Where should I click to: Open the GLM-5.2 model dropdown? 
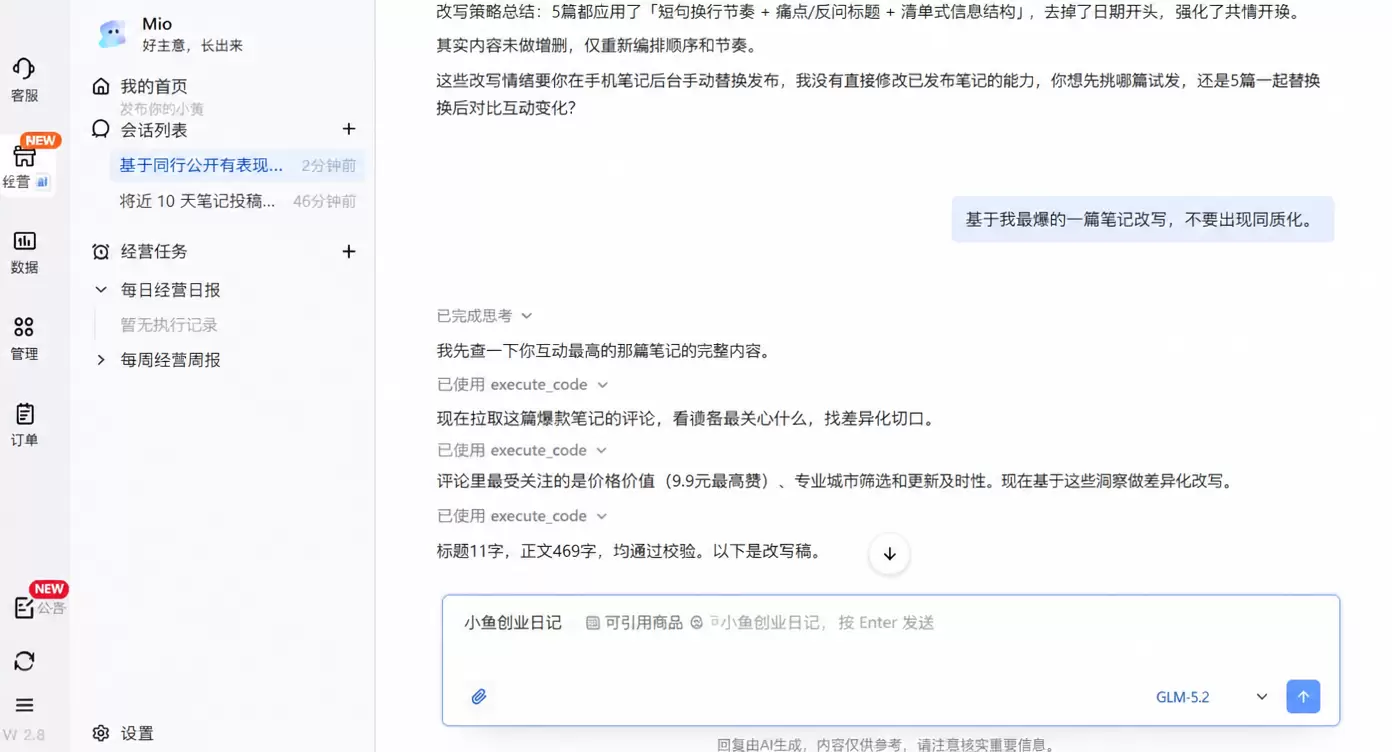[1212, 697]
